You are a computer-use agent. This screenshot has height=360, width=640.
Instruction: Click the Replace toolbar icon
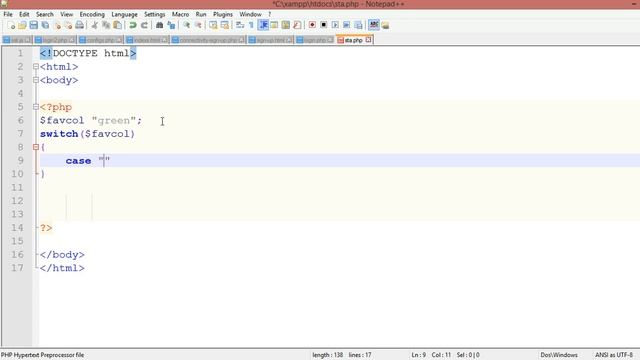tap(171, 25)
